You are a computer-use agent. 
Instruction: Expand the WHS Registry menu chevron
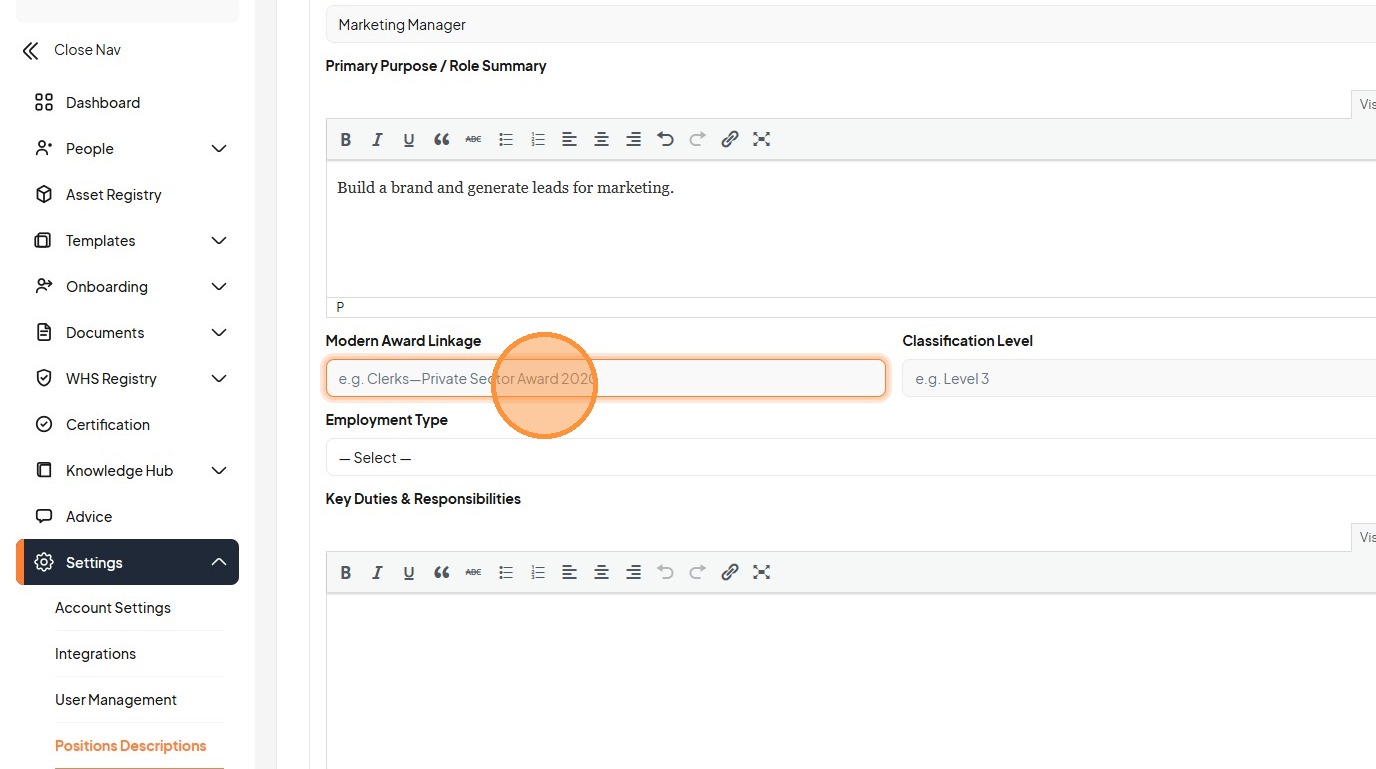[219, 379]
